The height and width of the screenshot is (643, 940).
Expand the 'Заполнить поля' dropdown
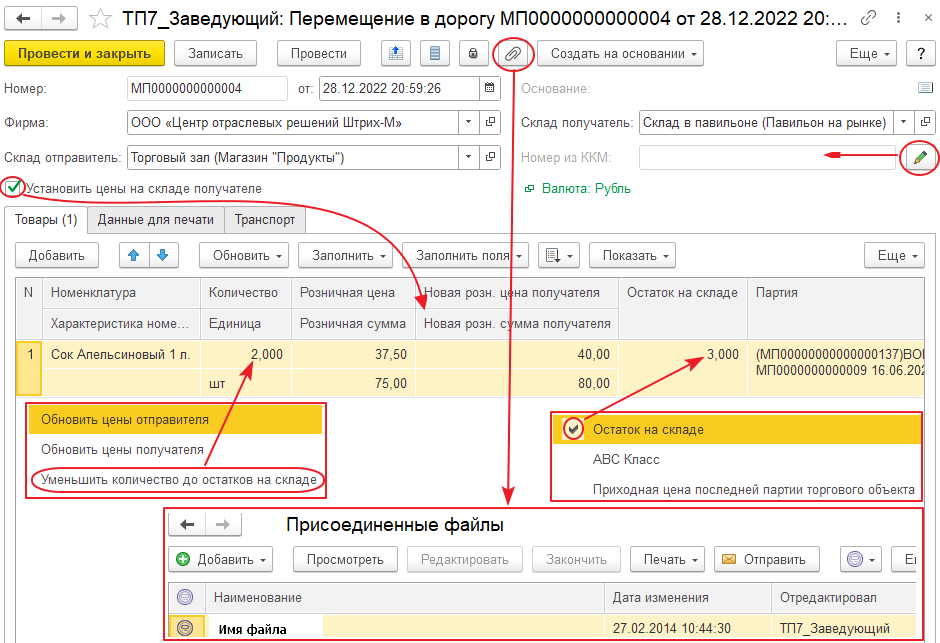466,255
